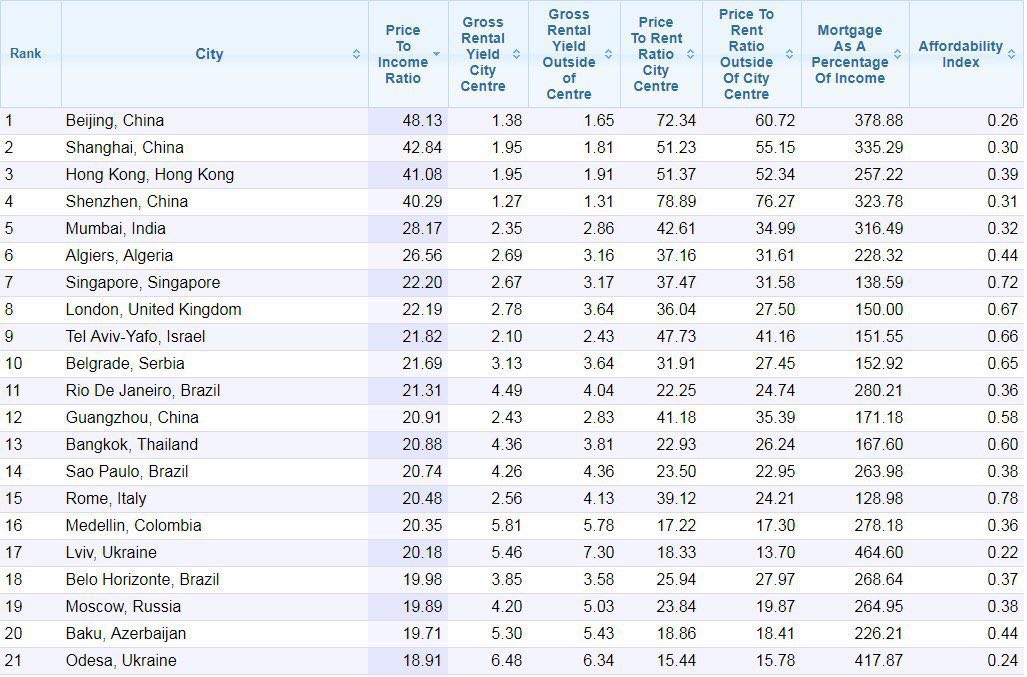Click Hong Kong's price to income value 41.08
Screen dimensions: 1027x677
tap(422, 175)
